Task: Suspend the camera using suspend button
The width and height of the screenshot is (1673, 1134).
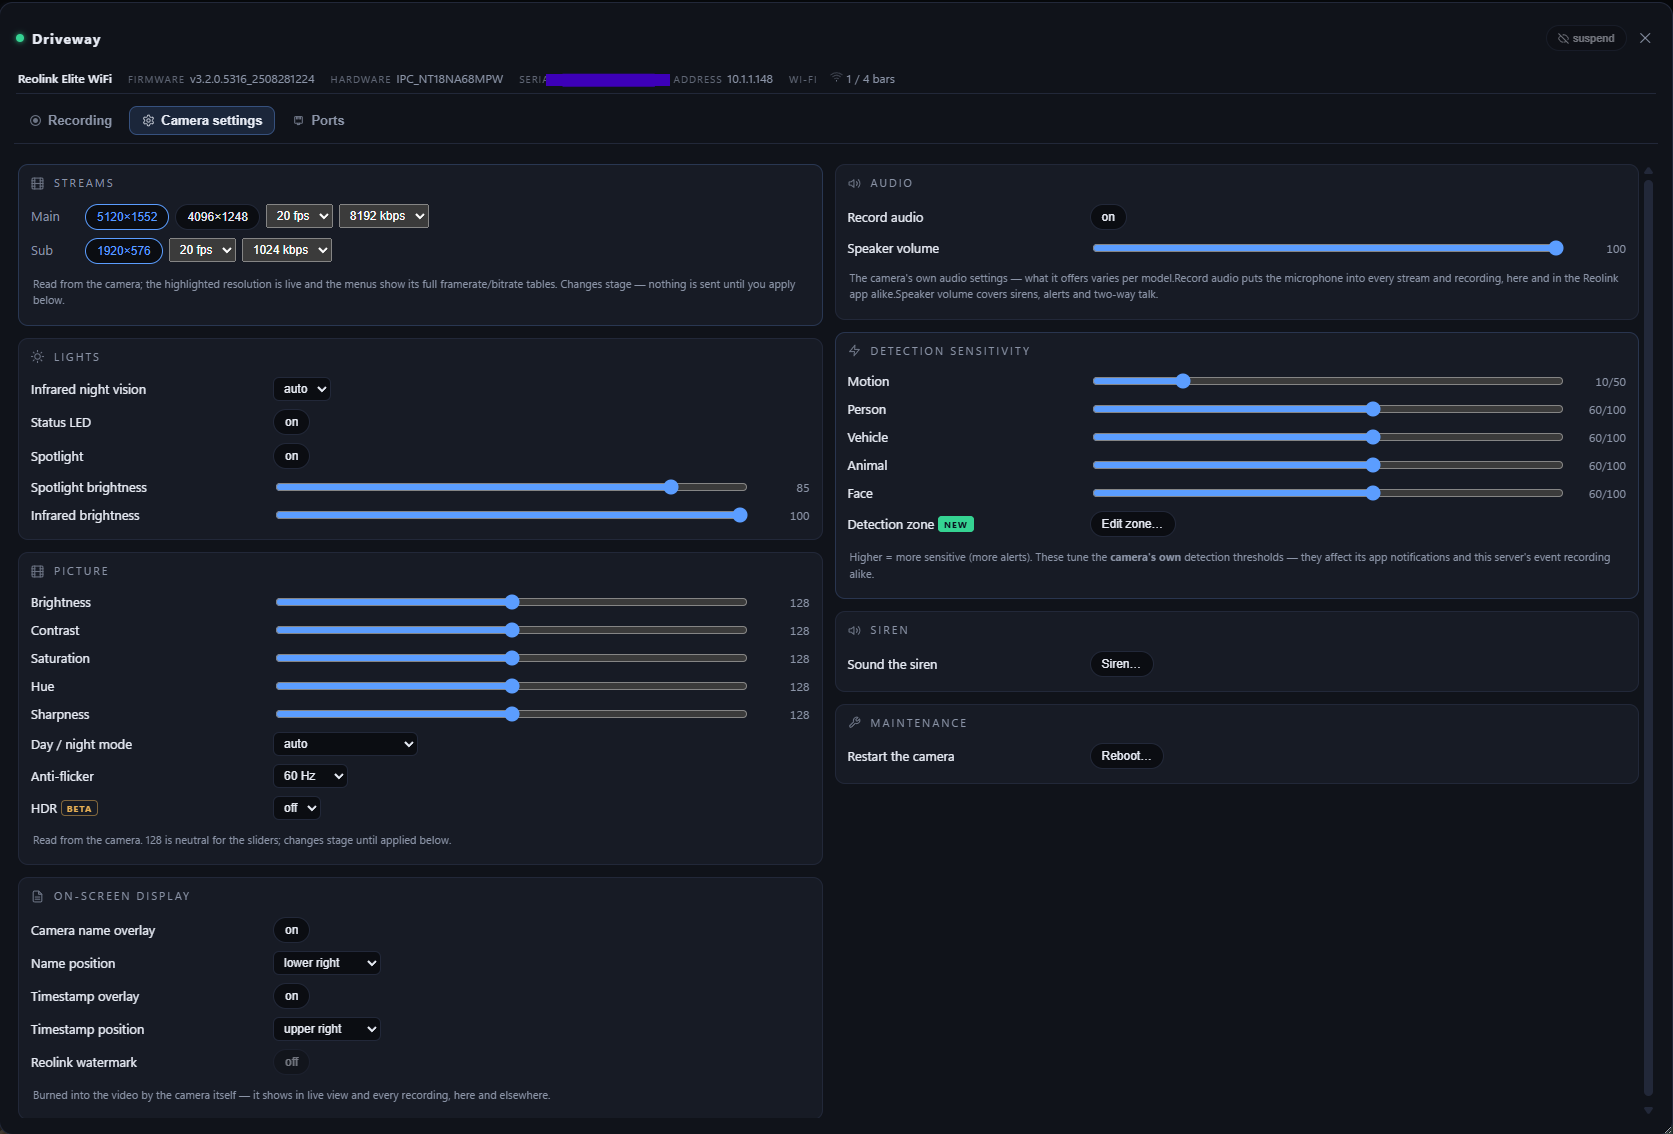Action: (1586, 38)
